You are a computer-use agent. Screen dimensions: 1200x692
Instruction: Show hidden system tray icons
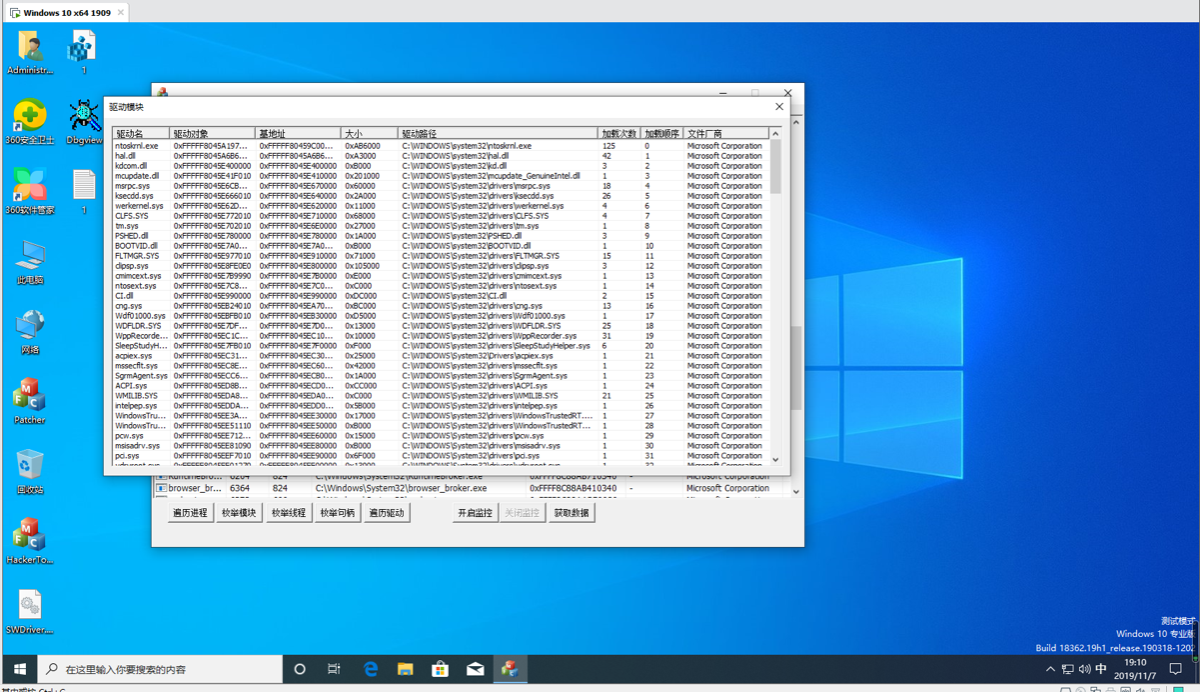point(1050,669)
